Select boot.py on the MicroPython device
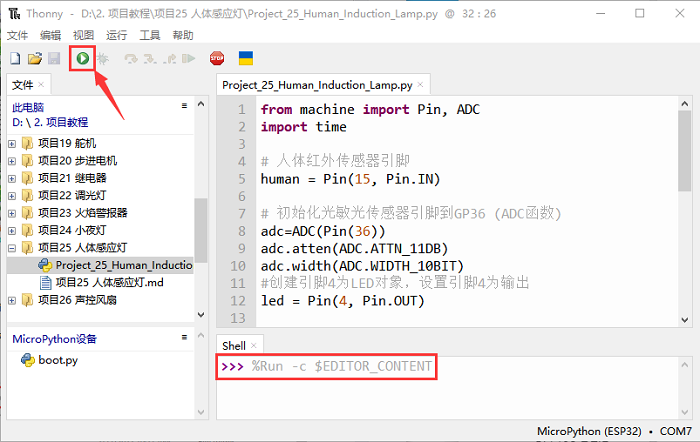Viewport: 700px width, 442px height. (57, 360)
